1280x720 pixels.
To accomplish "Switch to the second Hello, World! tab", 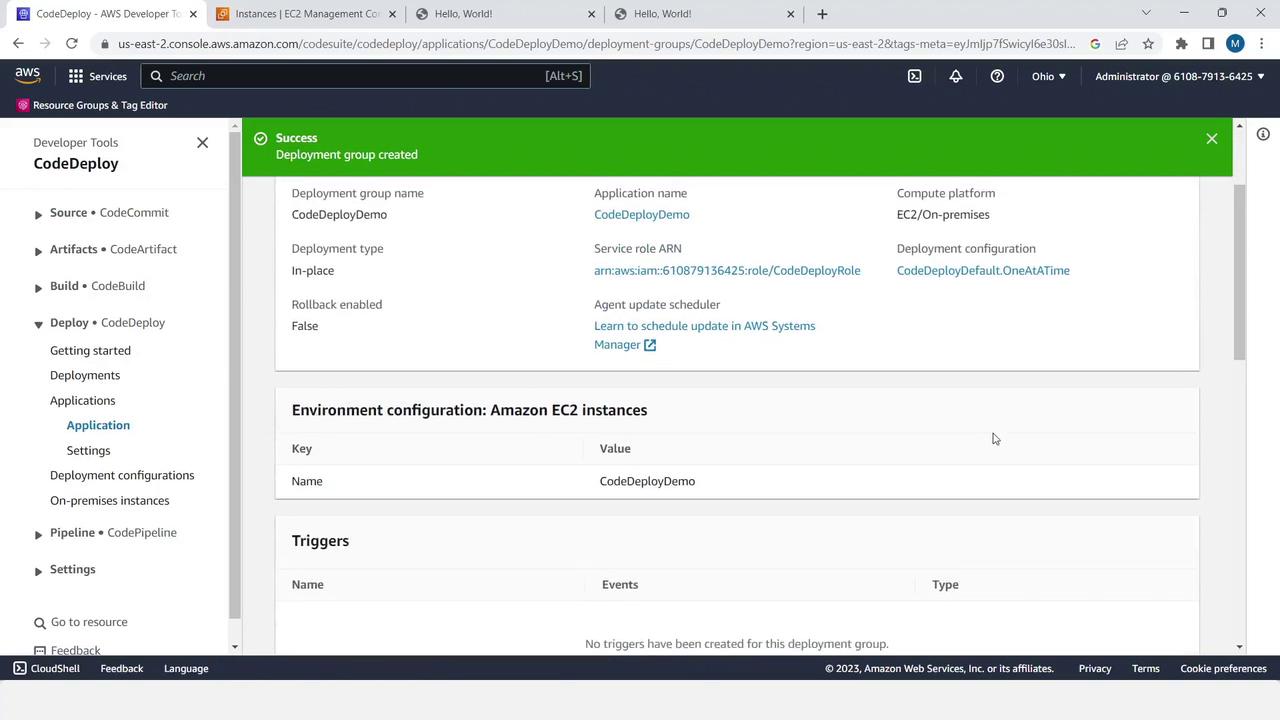I will (x=705, y=14).
